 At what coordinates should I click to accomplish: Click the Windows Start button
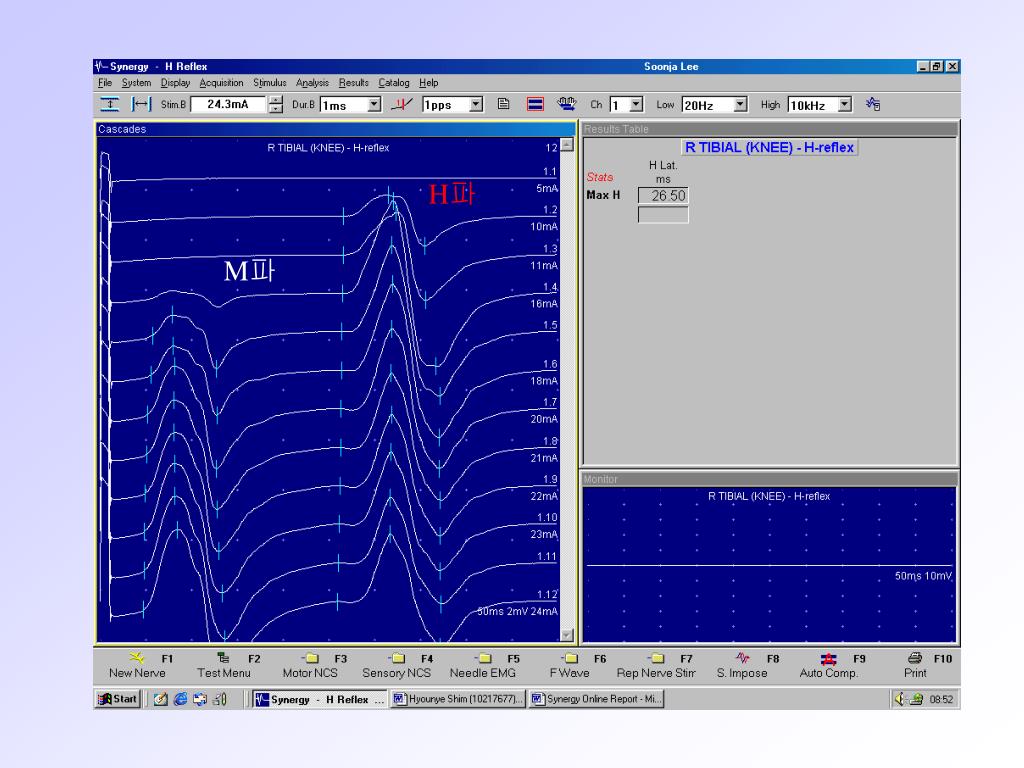pos(118,699)
